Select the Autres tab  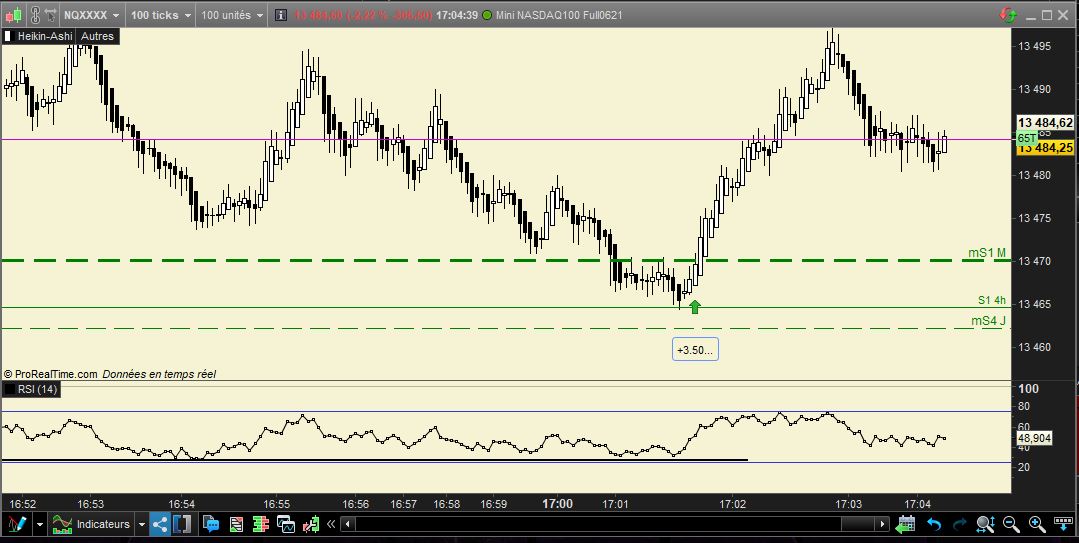[97, 36]
